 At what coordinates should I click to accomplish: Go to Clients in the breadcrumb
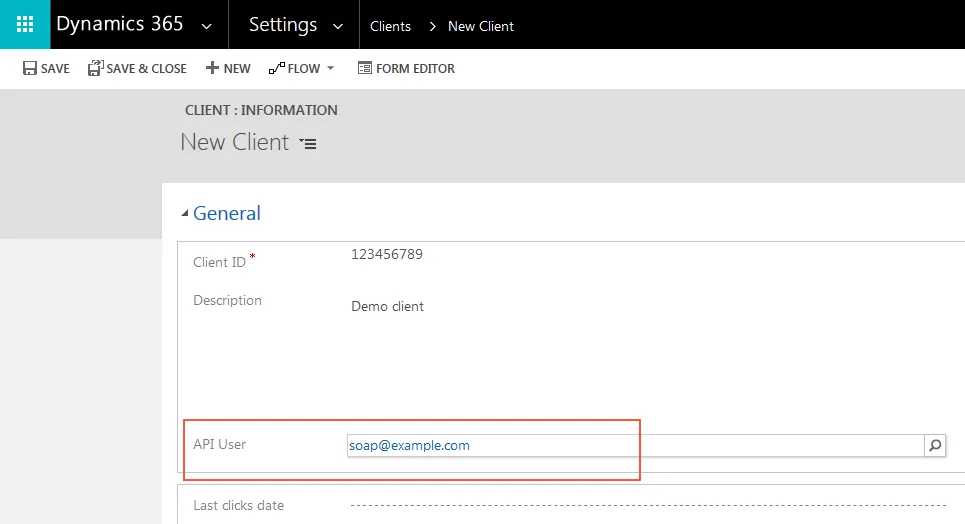[x=390, y=26]
